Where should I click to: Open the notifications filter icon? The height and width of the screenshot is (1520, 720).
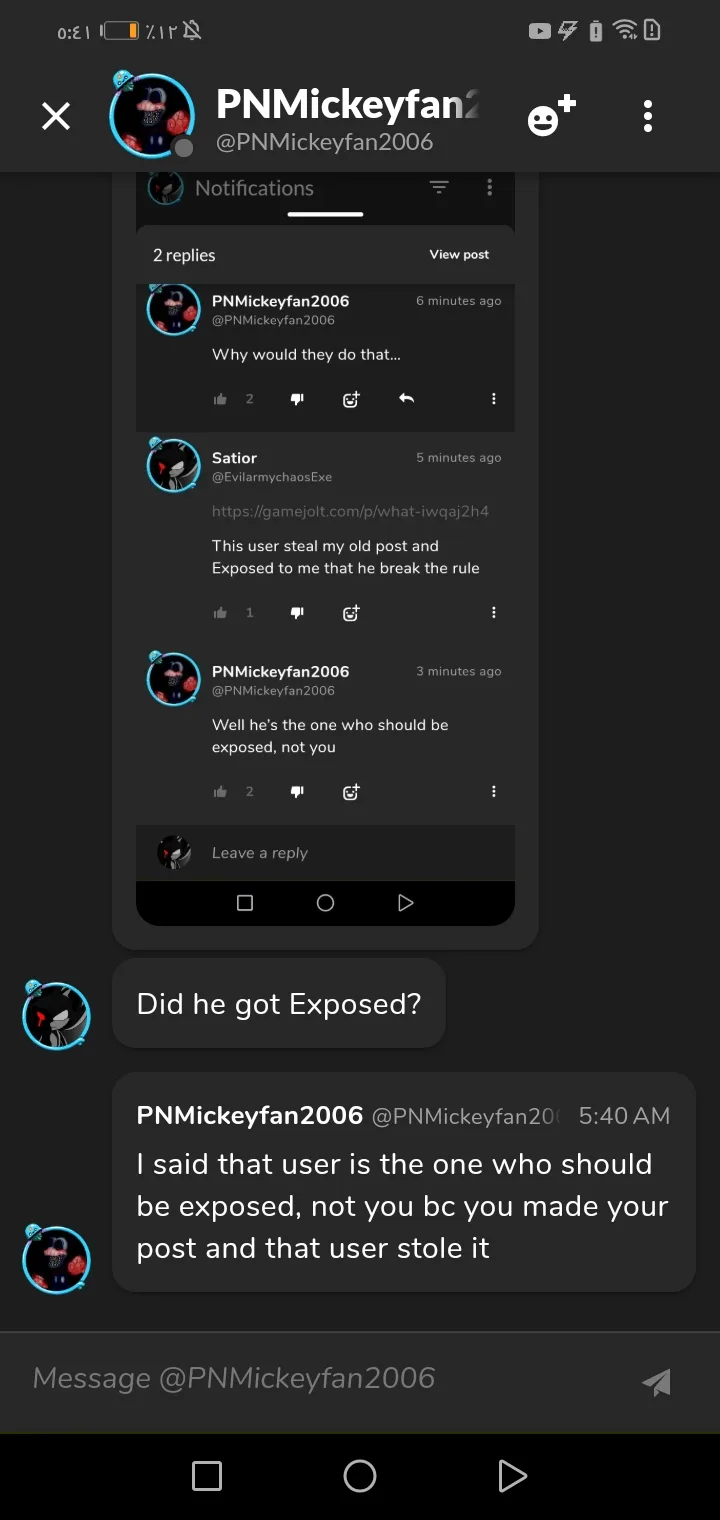point(439,188)
